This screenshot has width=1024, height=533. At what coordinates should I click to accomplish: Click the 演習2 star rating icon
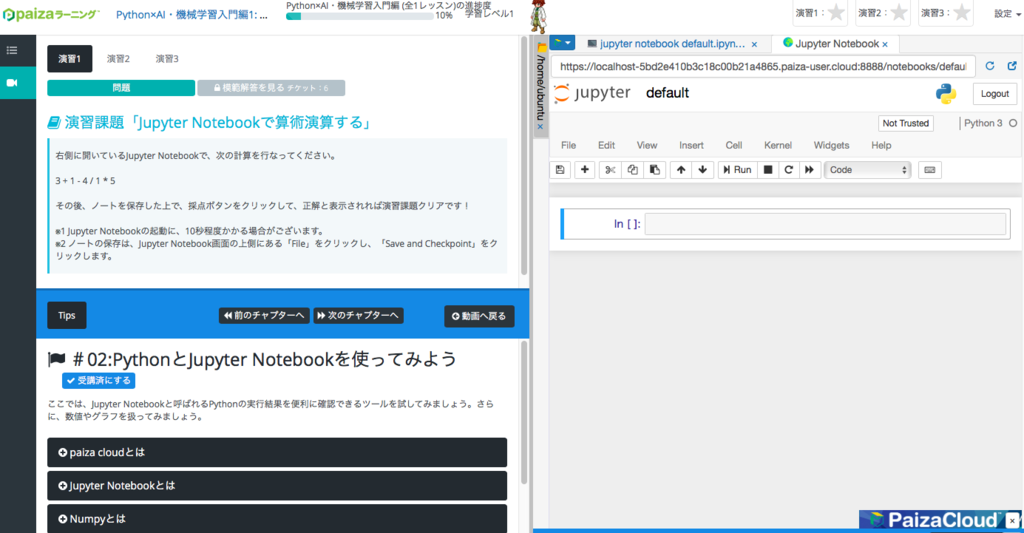(x=899, y=12)
